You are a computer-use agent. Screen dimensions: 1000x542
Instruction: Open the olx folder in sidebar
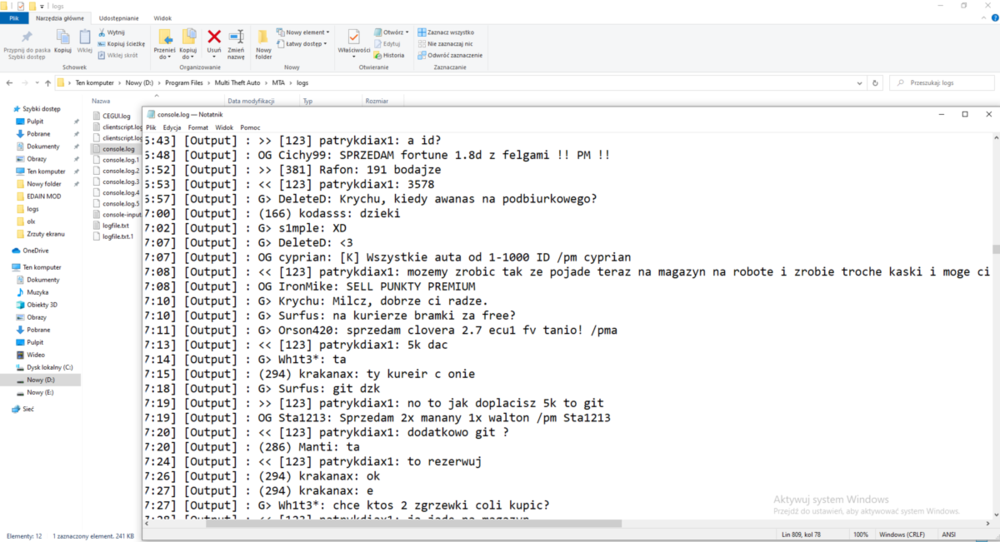click(x=31, y=221)
